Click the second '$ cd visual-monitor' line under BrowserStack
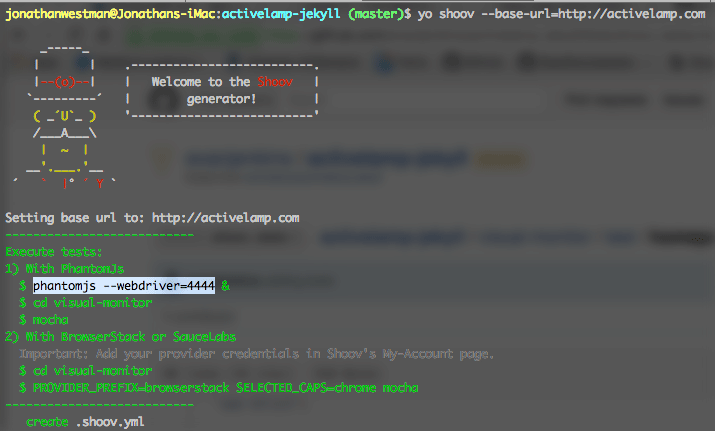 (86, 371)
